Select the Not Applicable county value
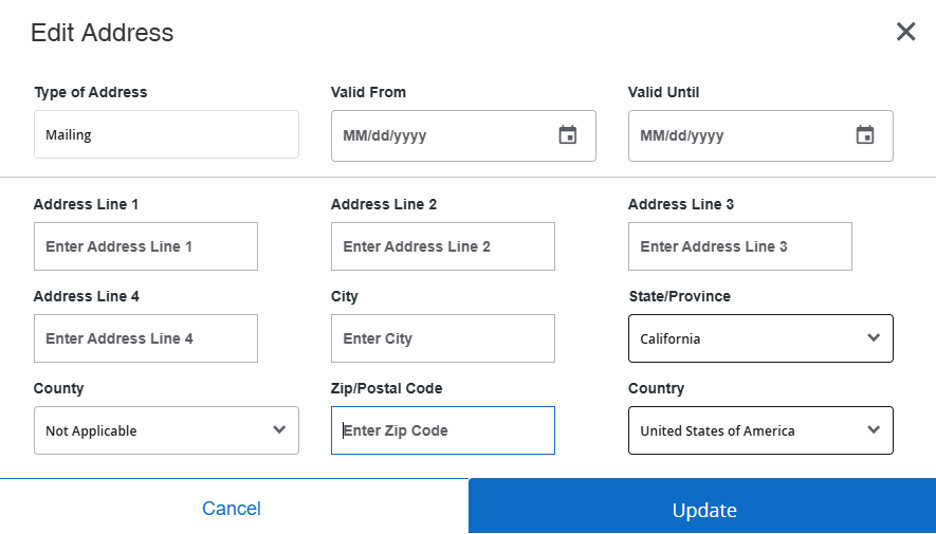 (x=150, y=430)
